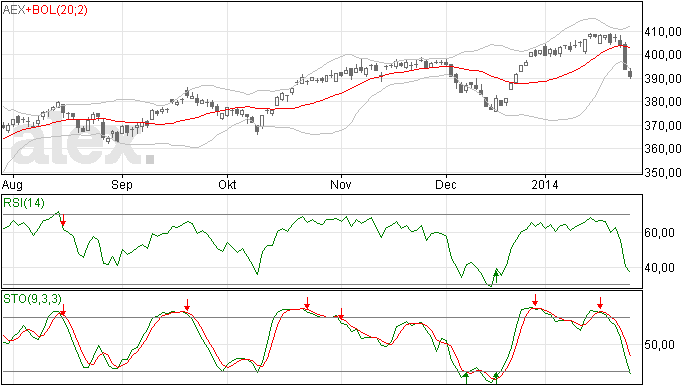Click the late December stochastic sell arrow
Image resolution: width=690 pixels, height=387 pixels.
pyautogui.click(x=535, y=300)
